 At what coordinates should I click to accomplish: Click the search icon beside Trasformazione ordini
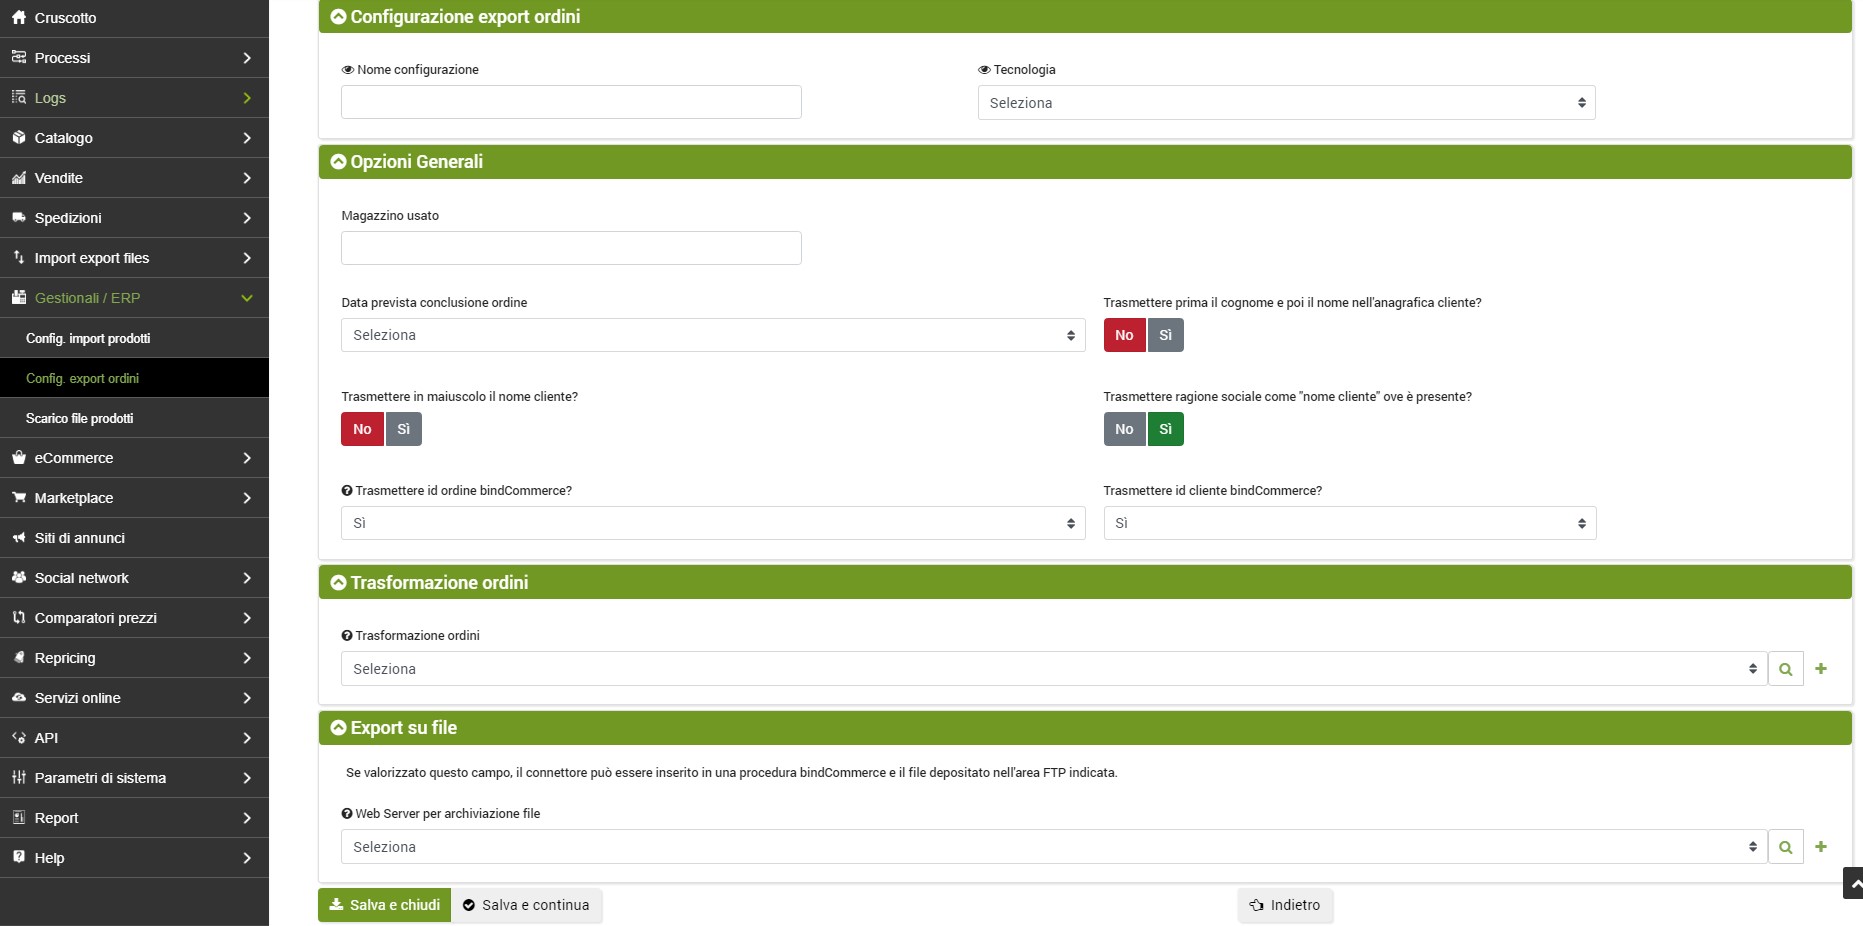tap(1785, 669)
